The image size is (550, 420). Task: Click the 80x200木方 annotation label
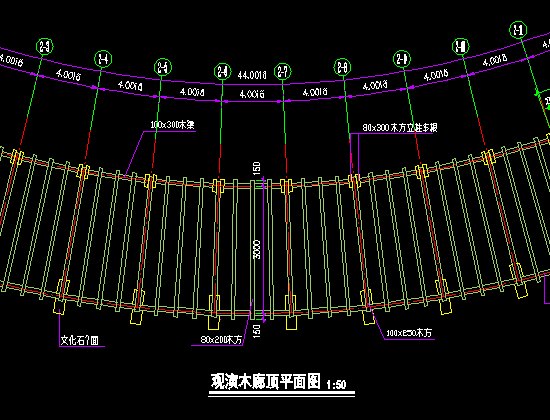221,340
